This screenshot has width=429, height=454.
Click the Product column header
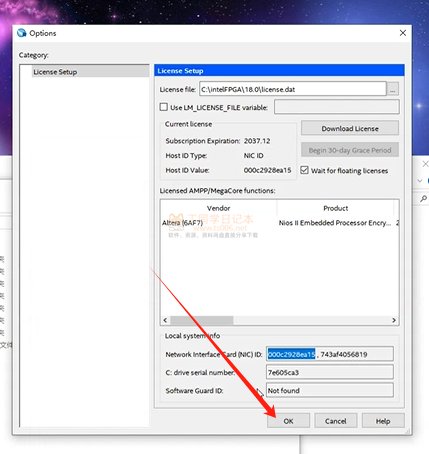click(x=335, y=208)
